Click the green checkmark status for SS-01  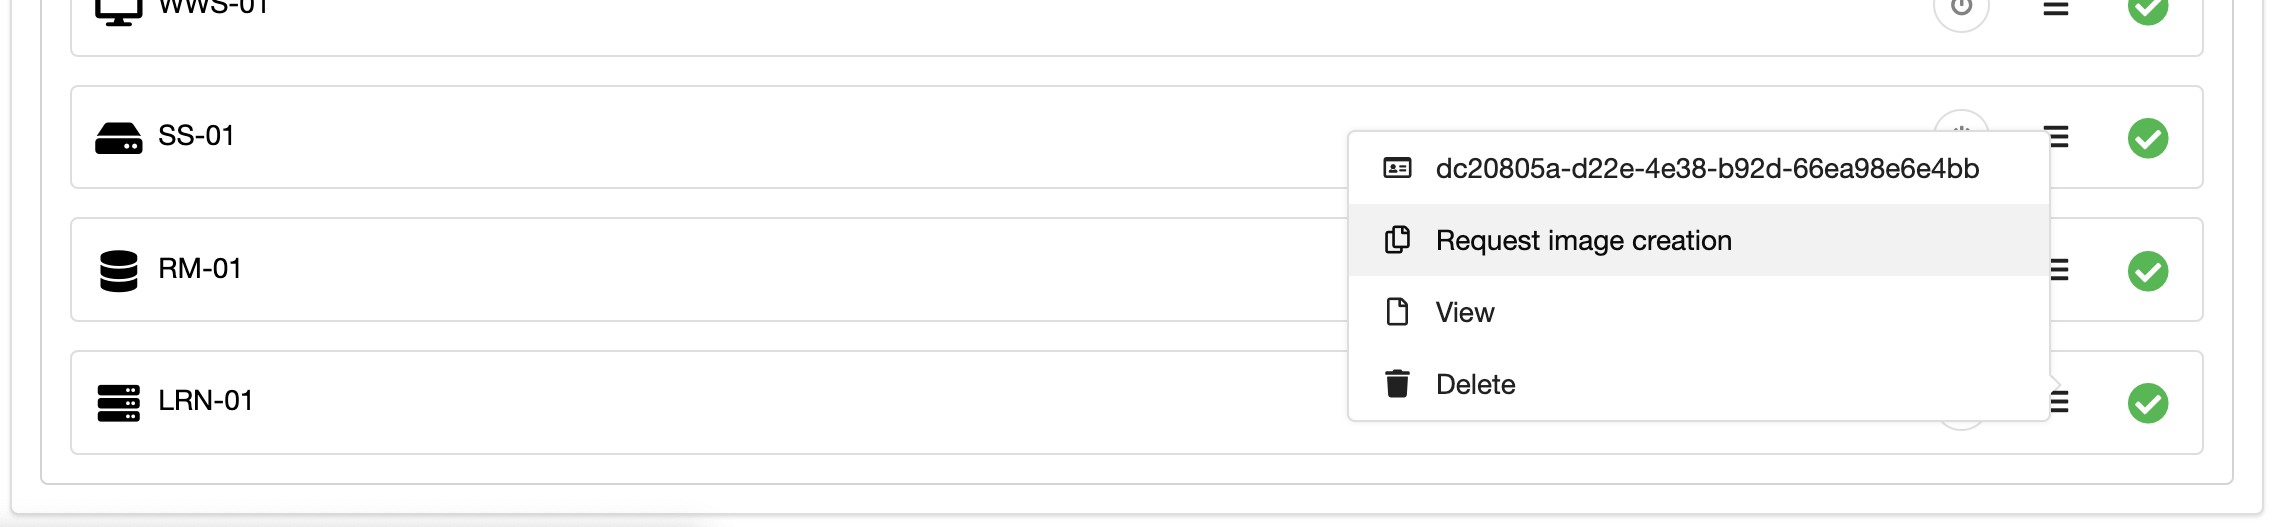coord(2147,138)
